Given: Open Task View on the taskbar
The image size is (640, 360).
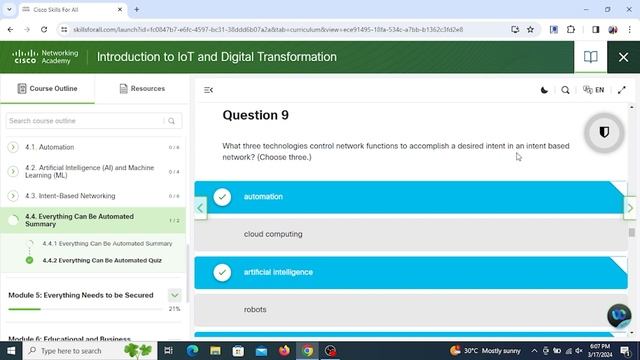Looking at the screenshot, I should coord(168,351).
